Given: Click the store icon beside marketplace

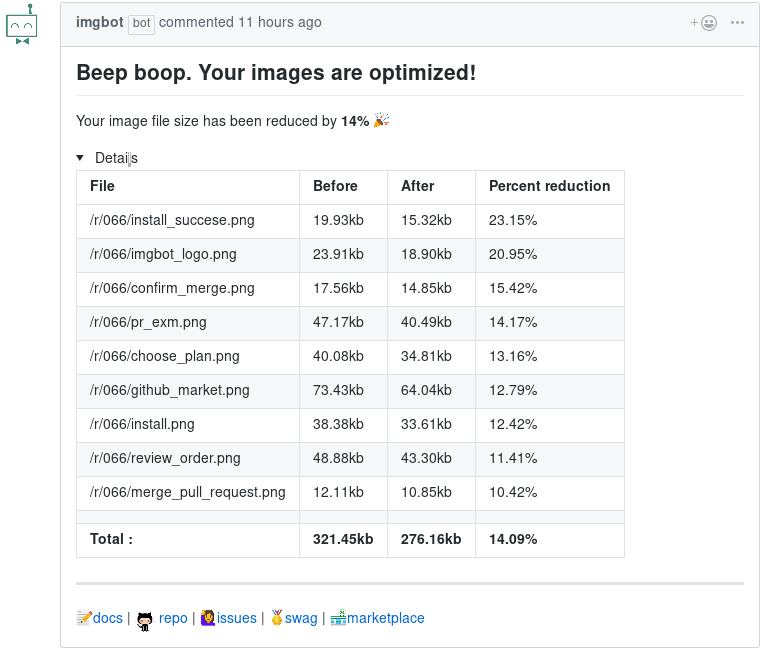Looking at the screenshot, I should click(338, 618).
